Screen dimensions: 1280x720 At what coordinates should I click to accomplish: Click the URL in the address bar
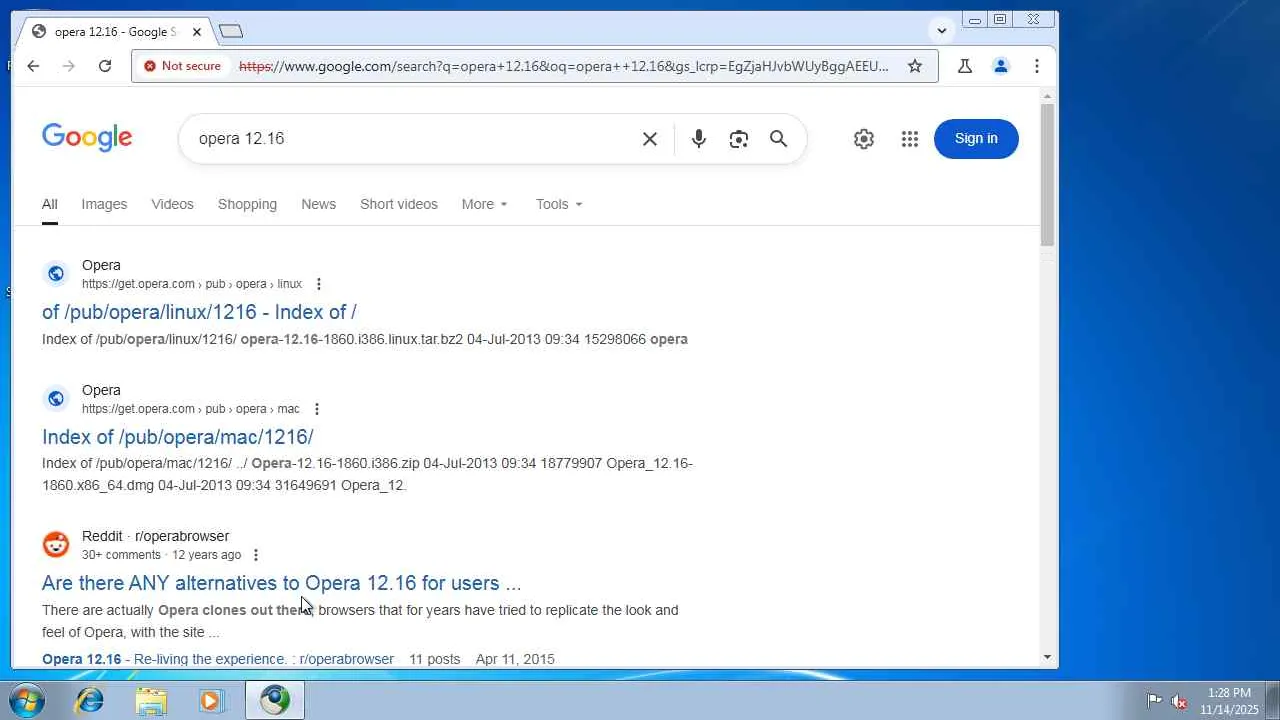pyautogui.click(x=563, y=66)
